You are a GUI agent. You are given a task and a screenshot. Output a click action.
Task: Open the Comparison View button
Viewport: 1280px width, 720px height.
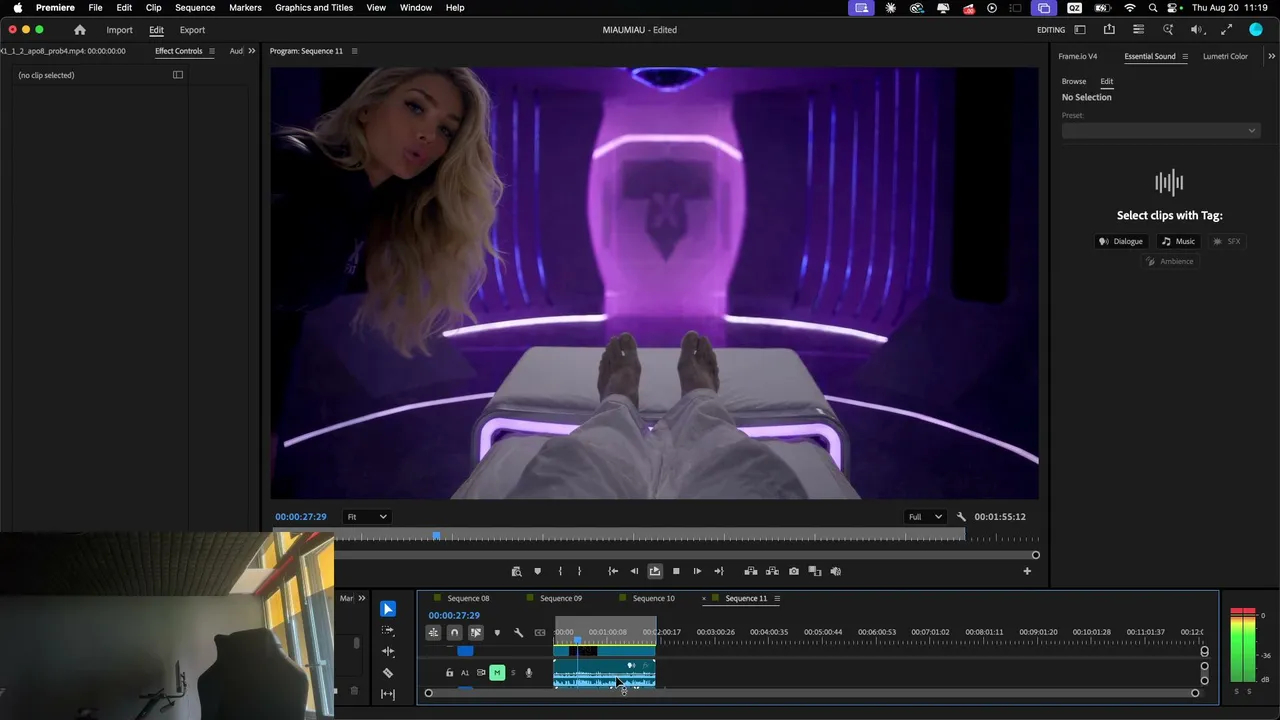815,571
